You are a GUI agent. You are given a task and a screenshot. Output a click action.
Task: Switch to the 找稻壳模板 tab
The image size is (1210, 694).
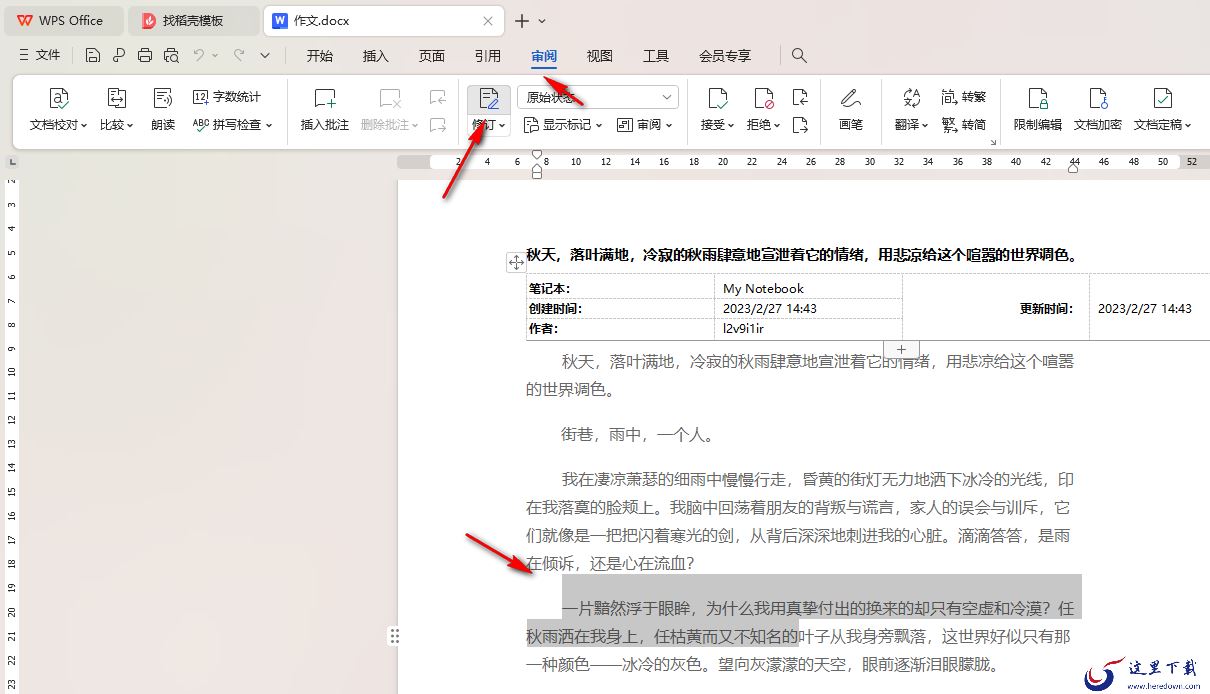[x=196, y=20]
